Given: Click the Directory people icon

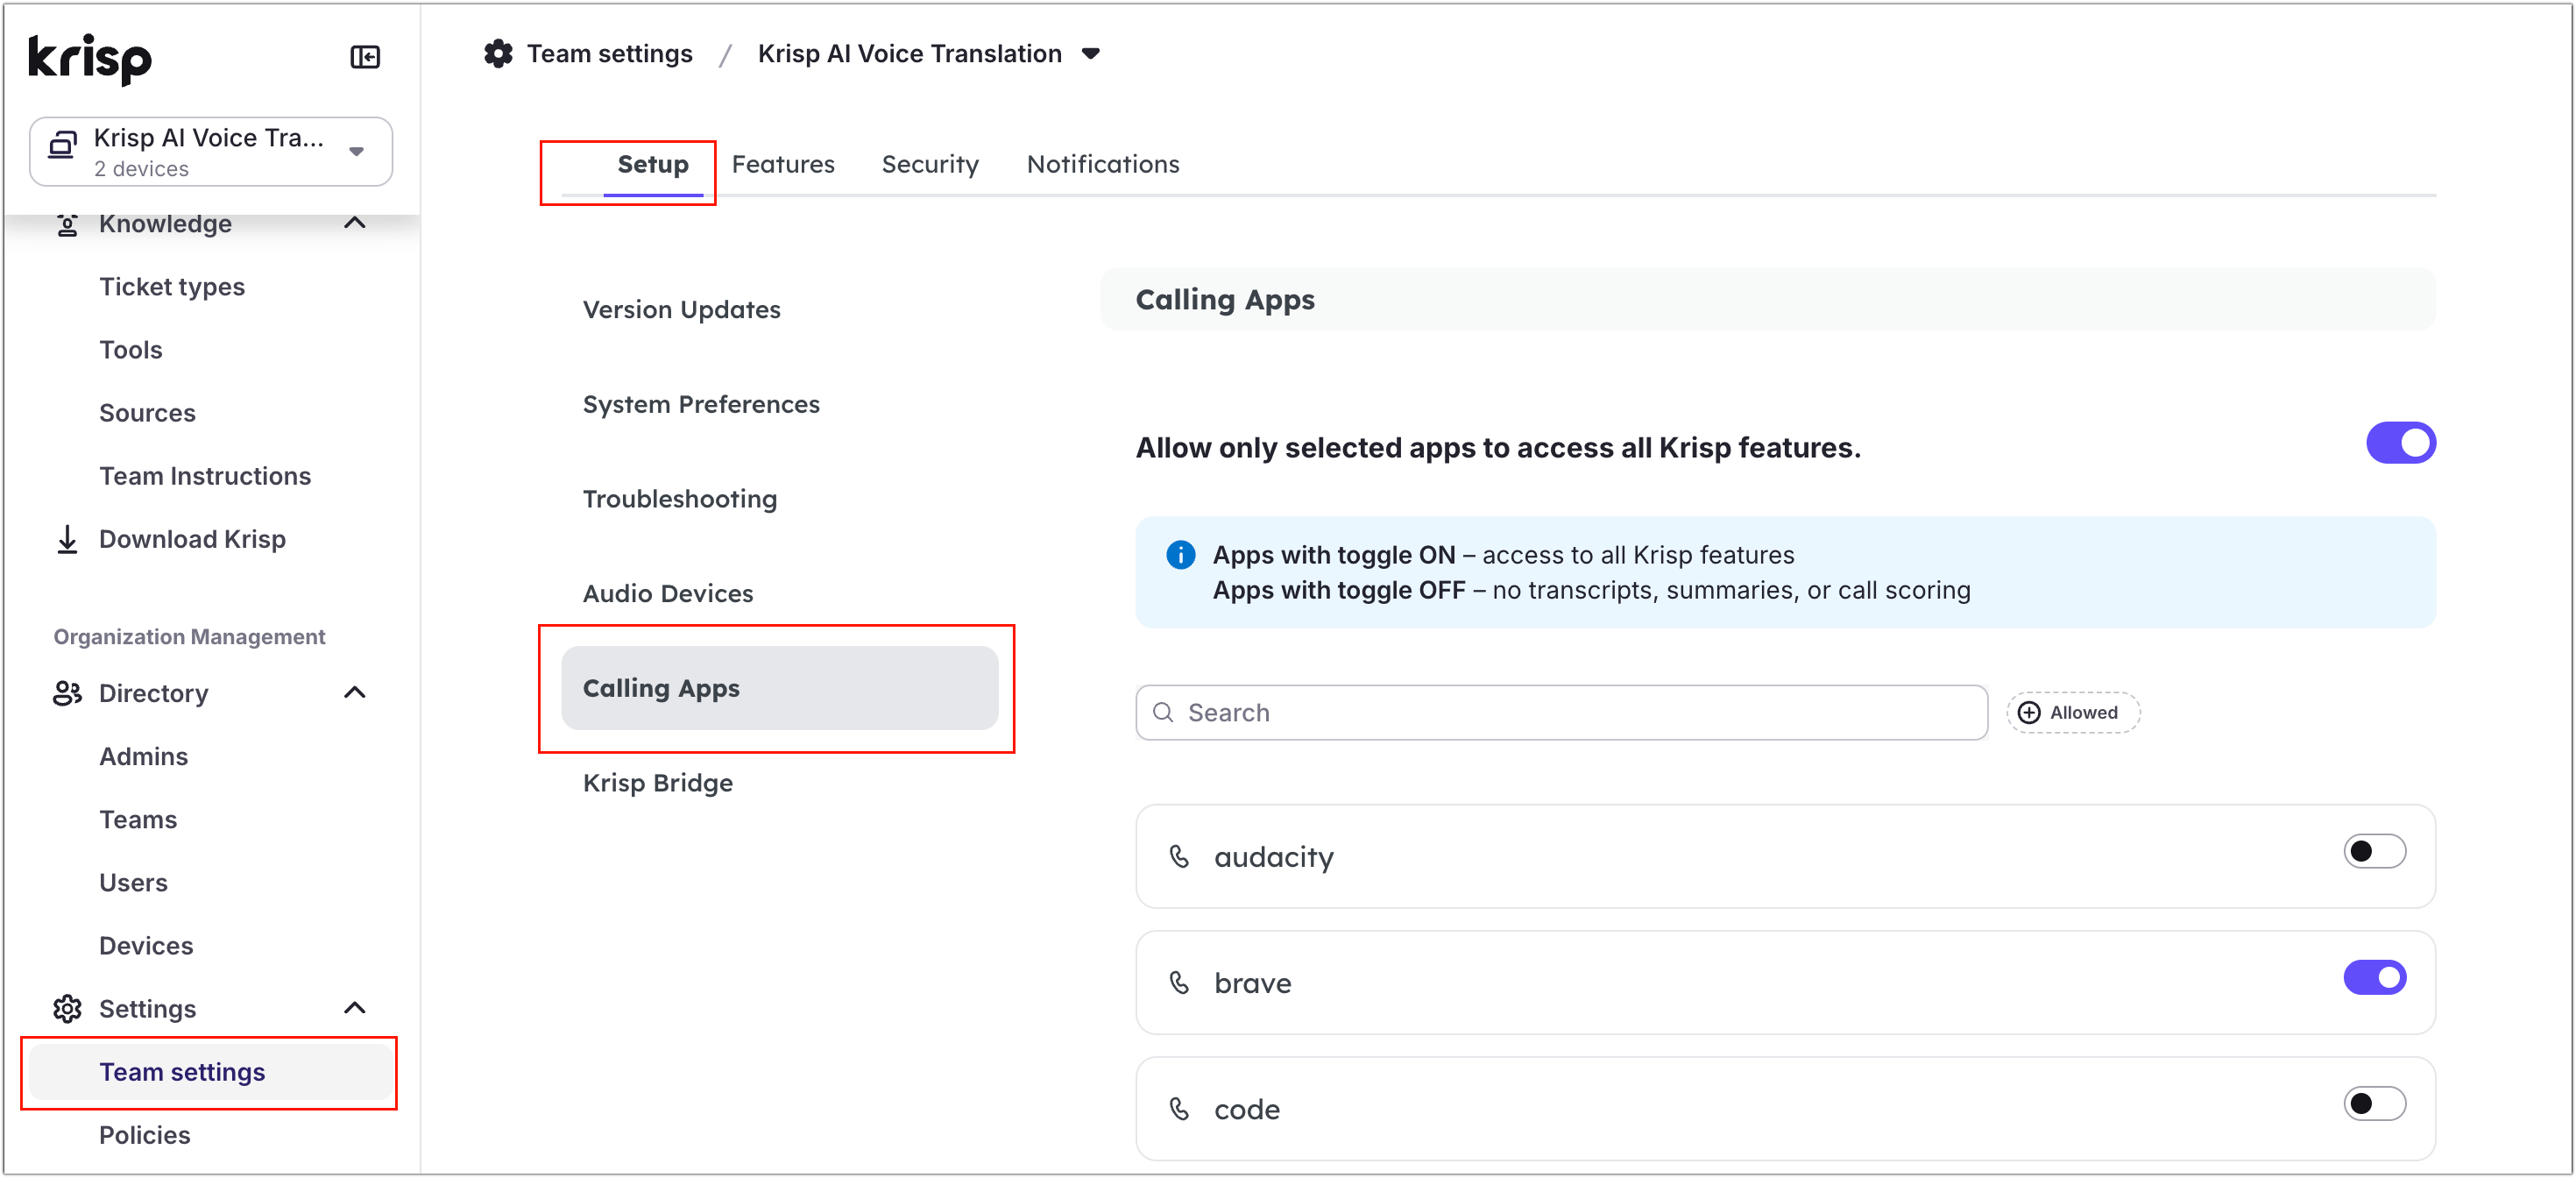Looking at the screenshot, I should pyautogui.click(x=67, y=693).
